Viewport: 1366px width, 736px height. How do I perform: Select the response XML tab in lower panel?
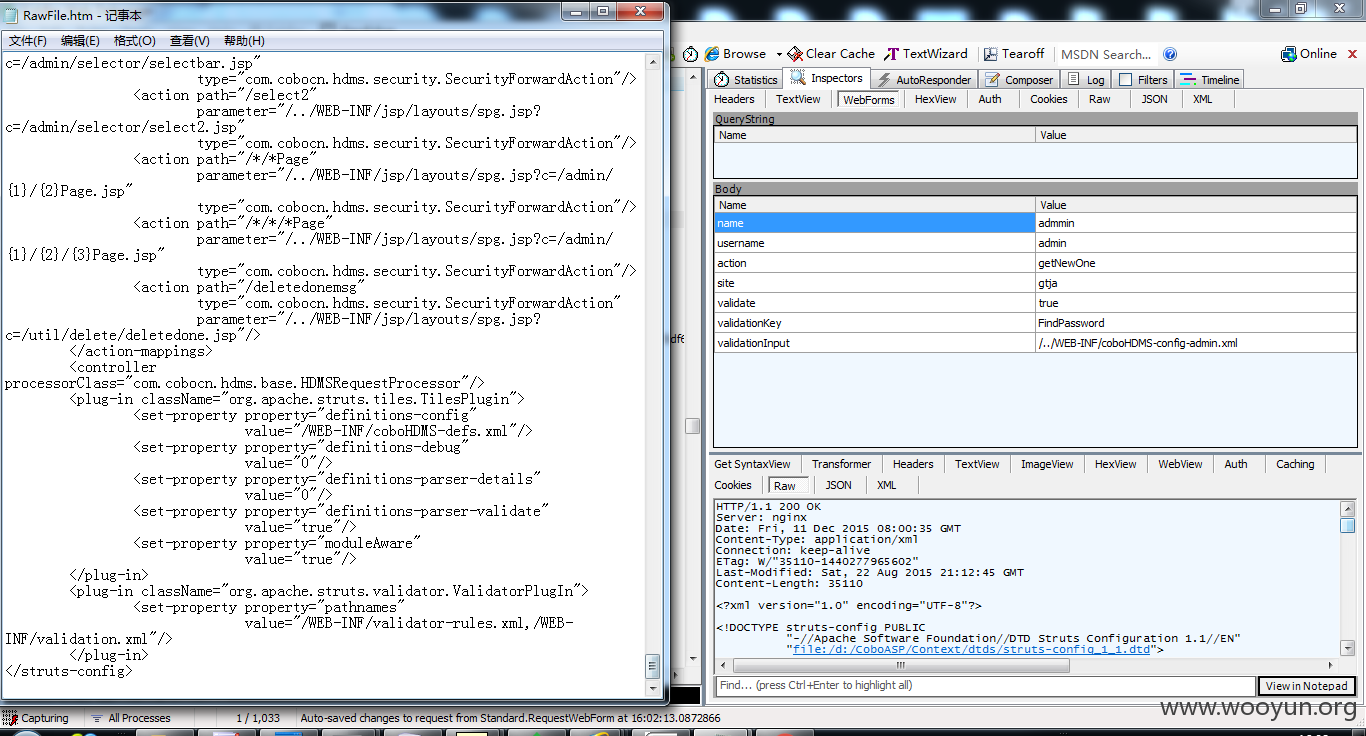click(887, 485)
